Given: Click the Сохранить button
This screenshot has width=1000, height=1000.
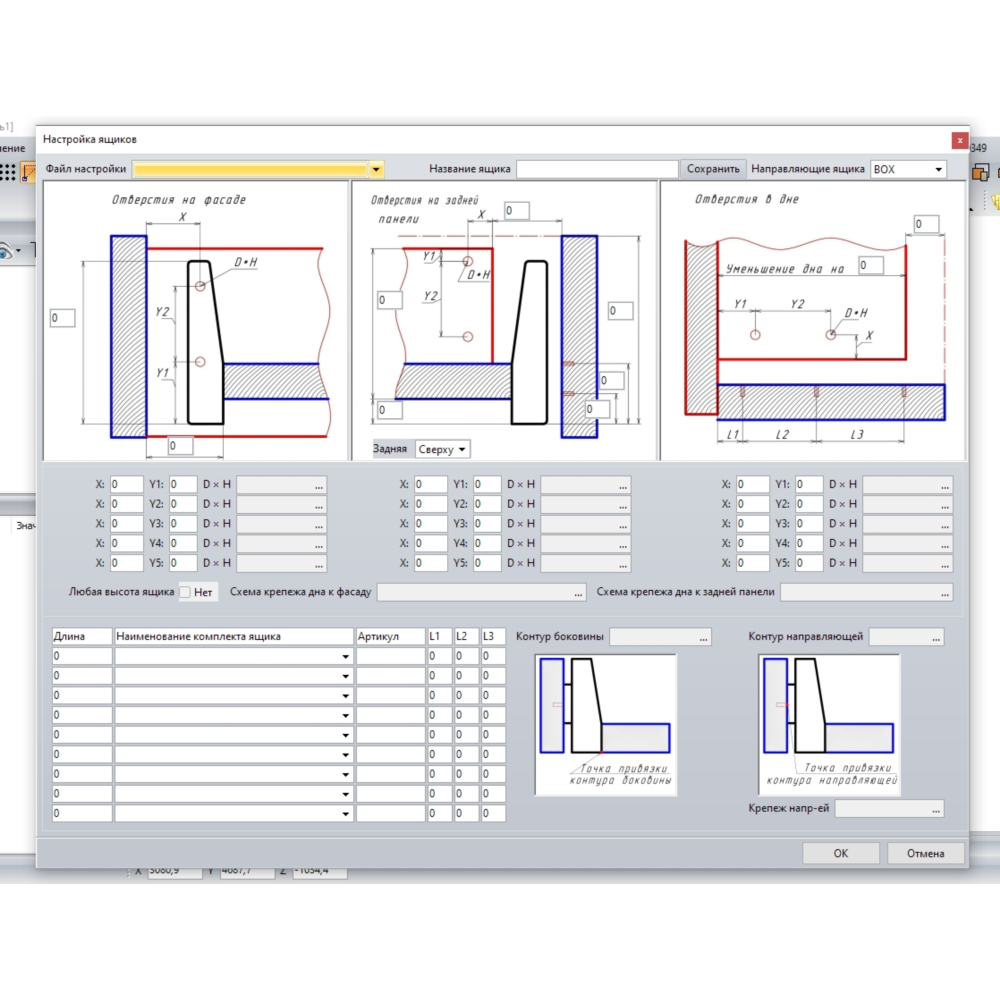Looking at the screenshot, I should click(713, 169).
